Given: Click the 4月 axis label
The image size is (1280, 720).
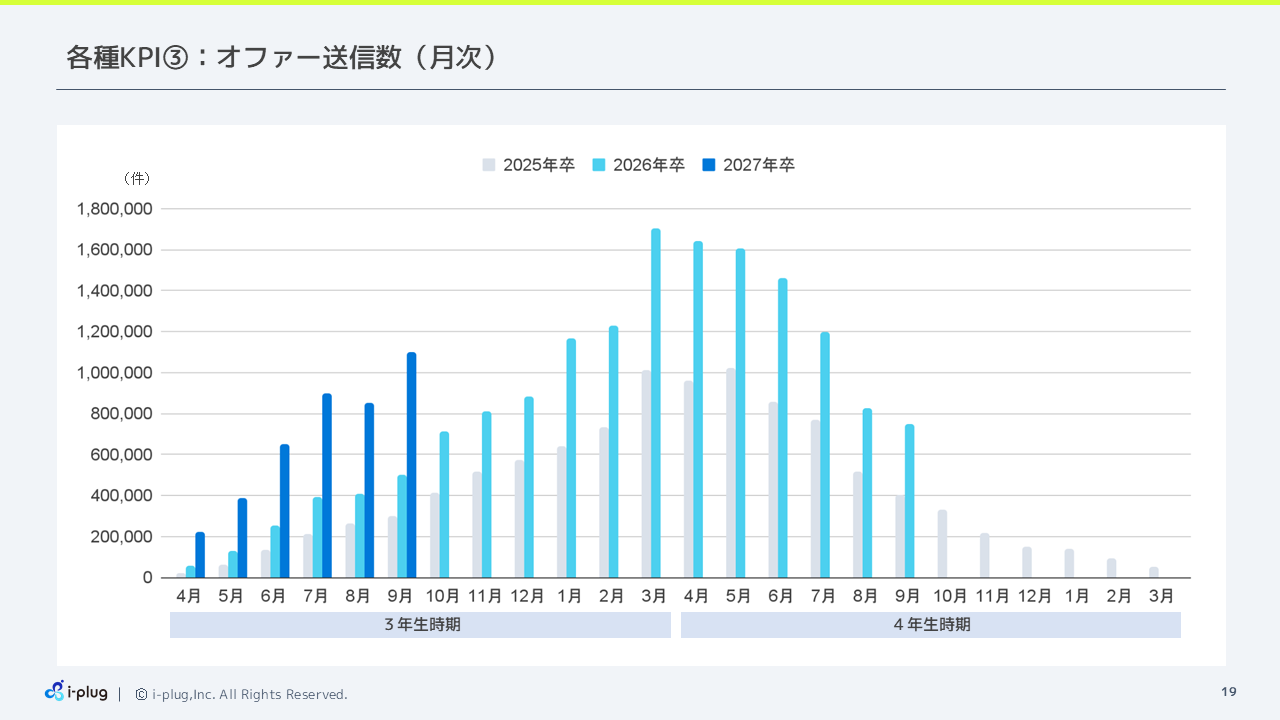Looking at the screenshot, I should click(188, 595).
